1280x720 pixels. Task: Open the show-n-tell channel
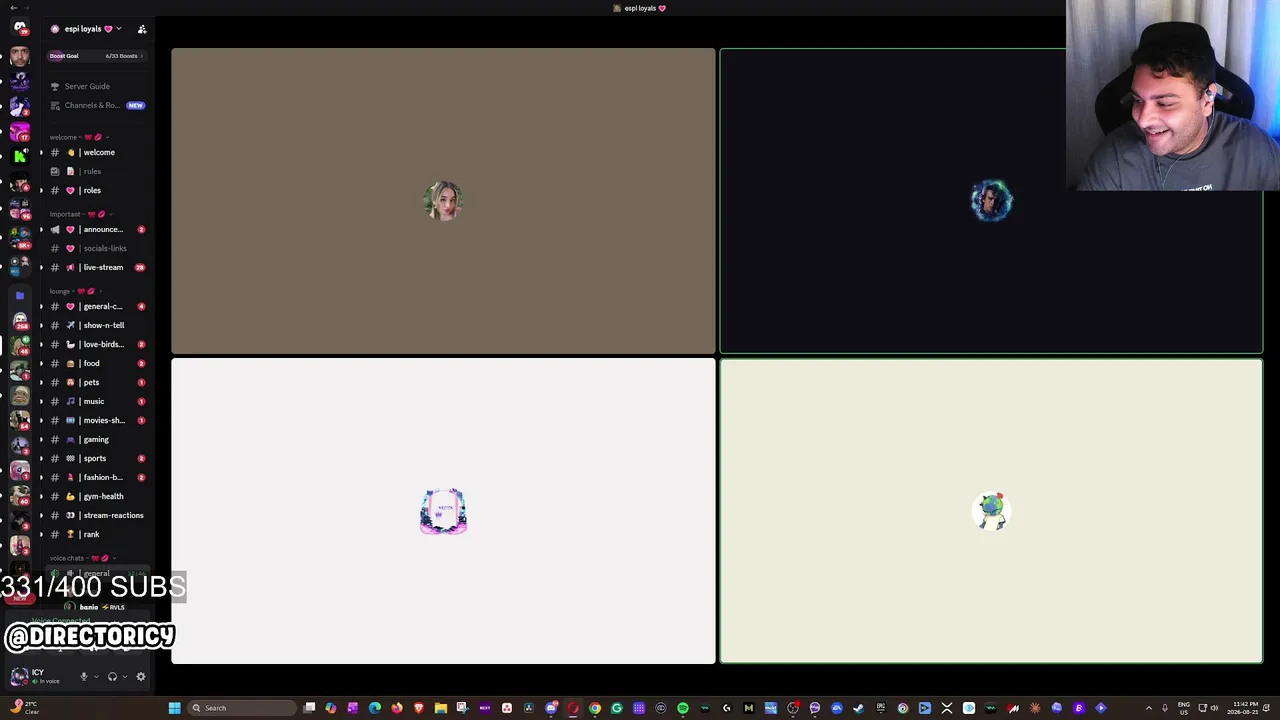click(96, 325)
